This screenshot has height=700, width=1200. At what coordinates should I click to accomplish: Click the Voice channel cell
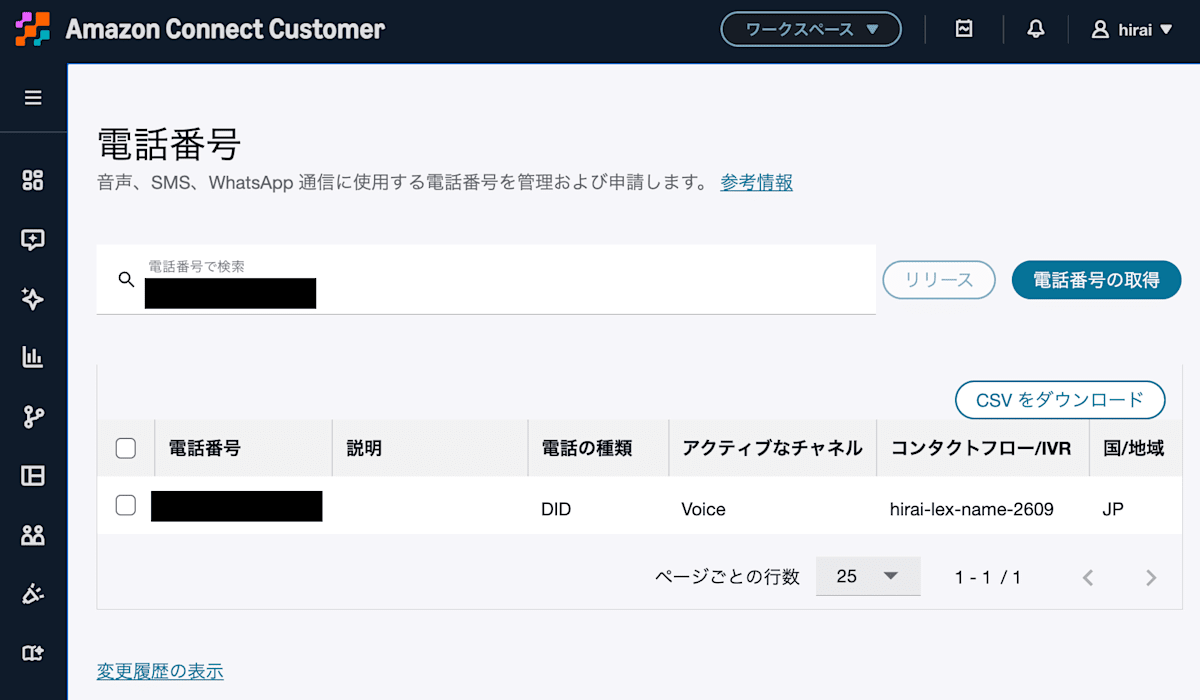(703, 509)
